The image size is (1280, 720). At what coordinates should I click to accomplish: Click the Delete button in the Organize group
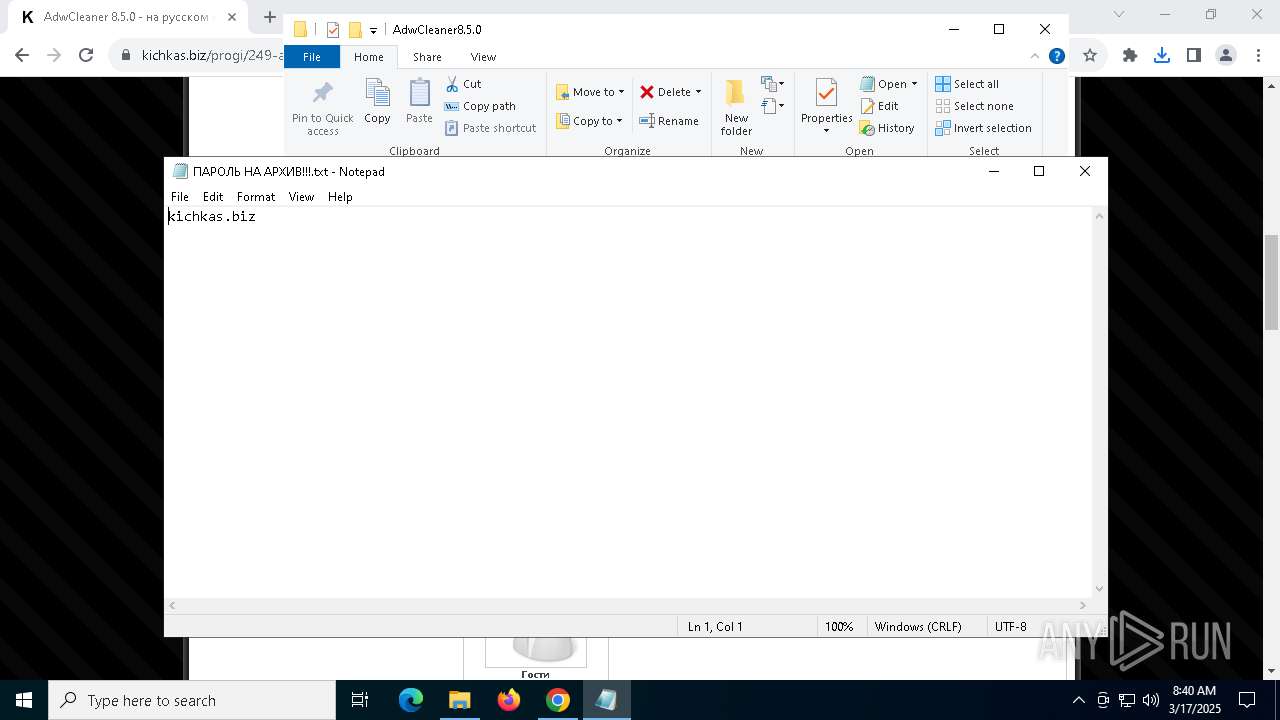pos(665,92)
